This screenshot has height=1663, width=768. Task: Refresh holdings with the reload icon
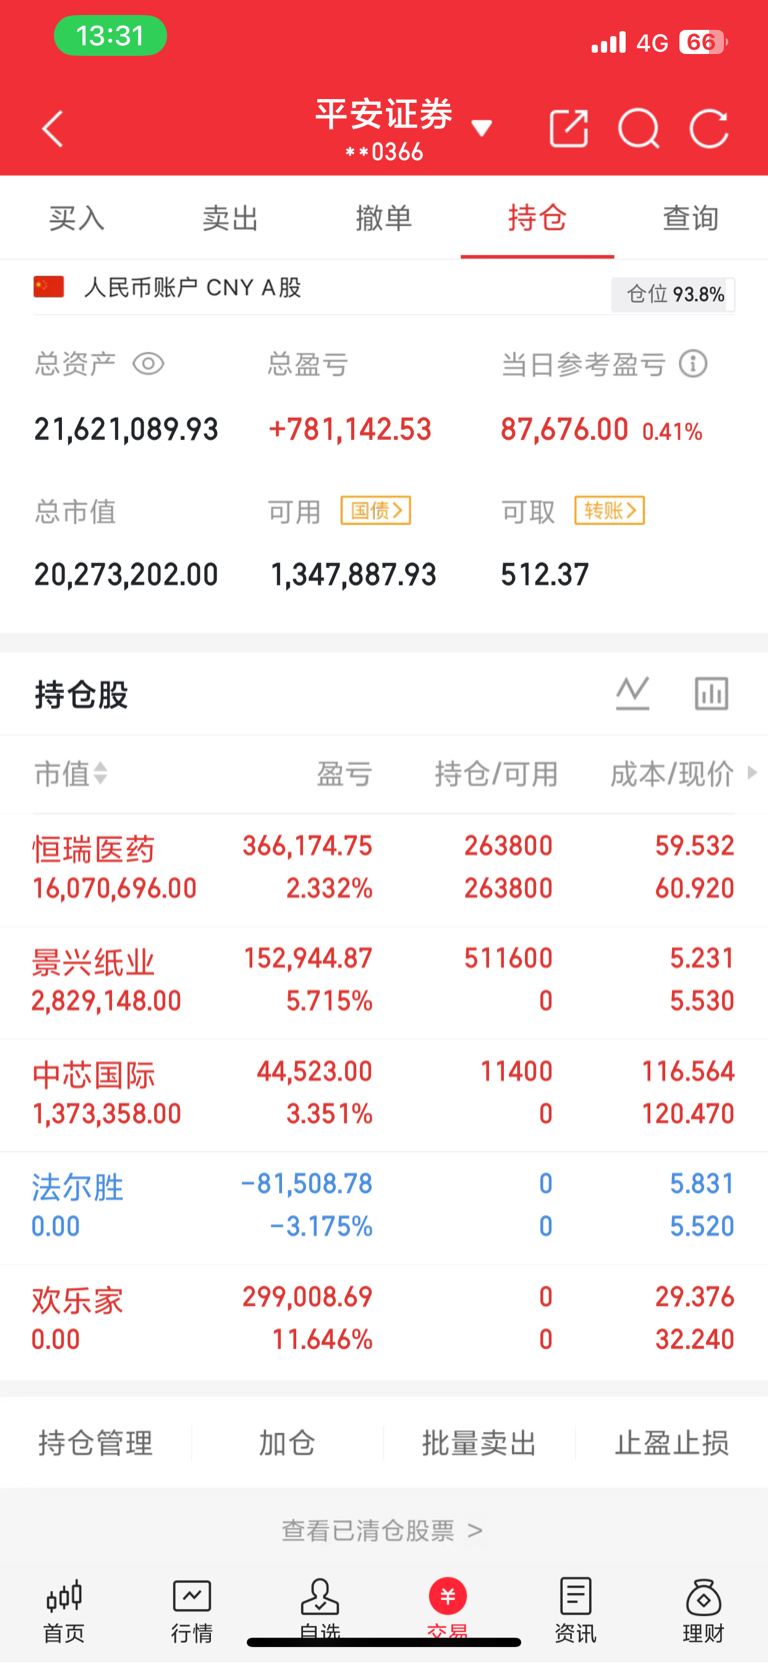(710, 129)
